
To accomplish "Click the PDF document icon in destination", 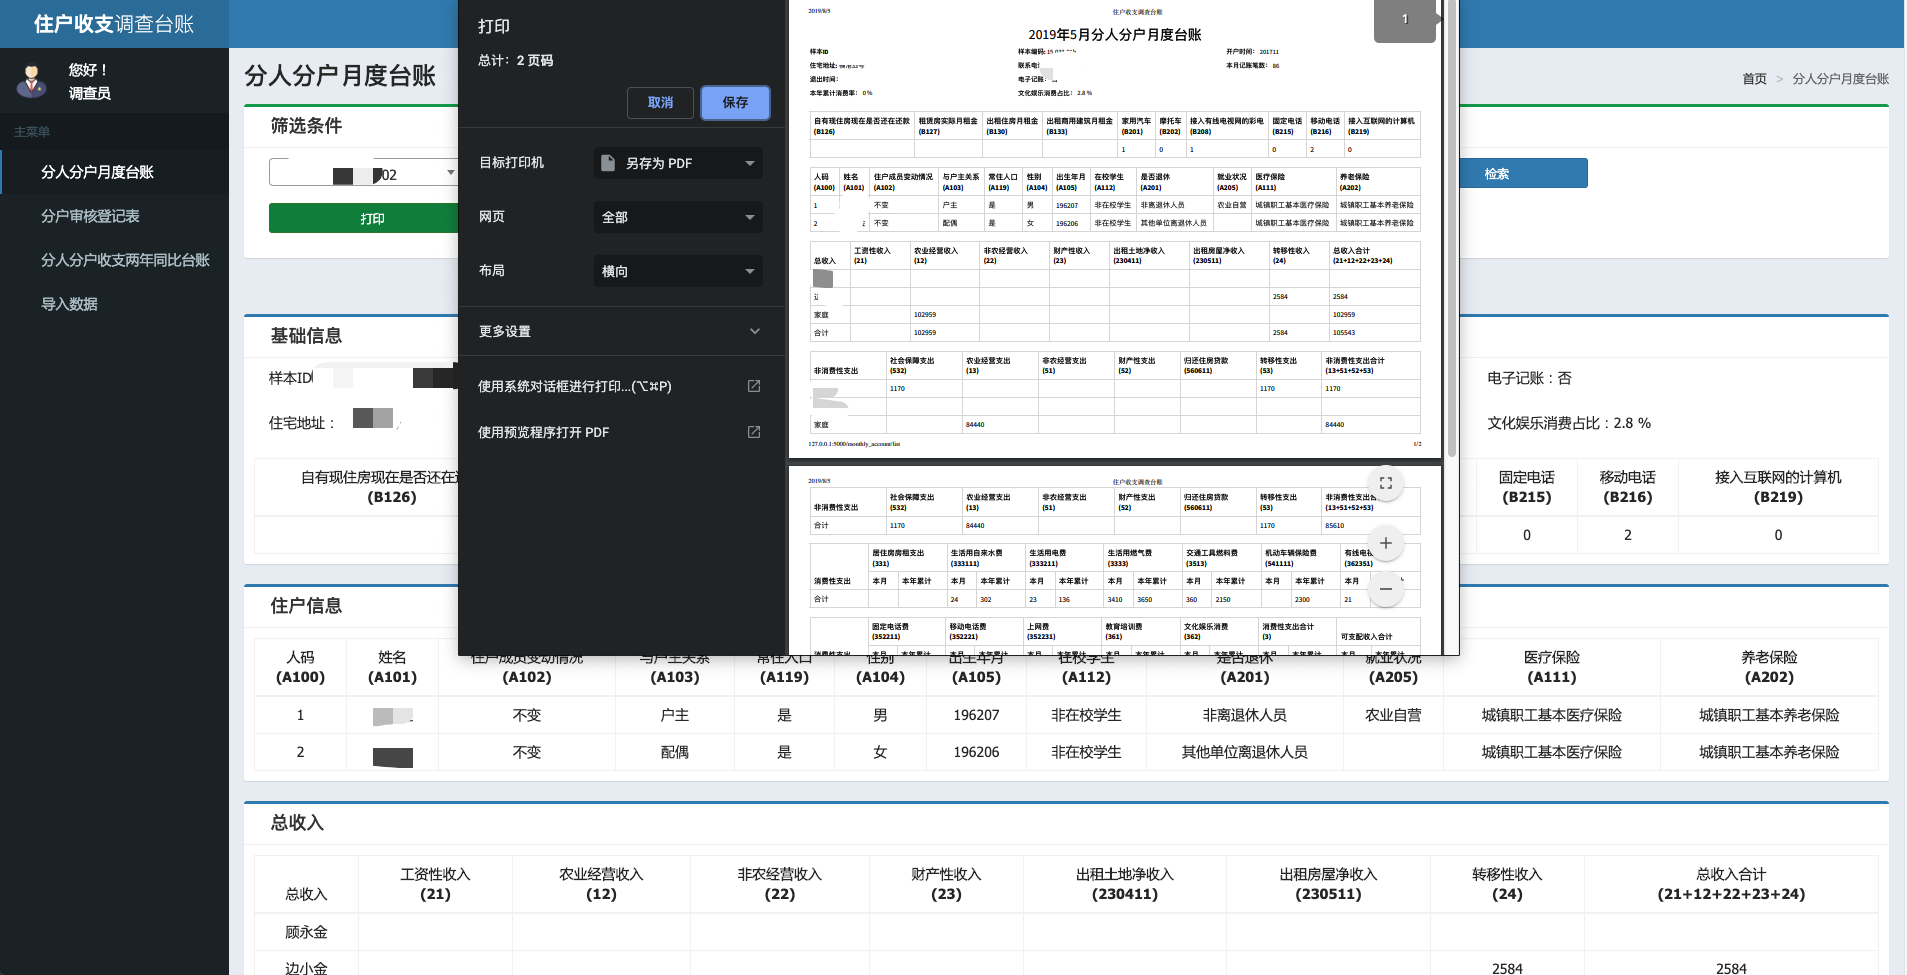I will pos(607,163).
